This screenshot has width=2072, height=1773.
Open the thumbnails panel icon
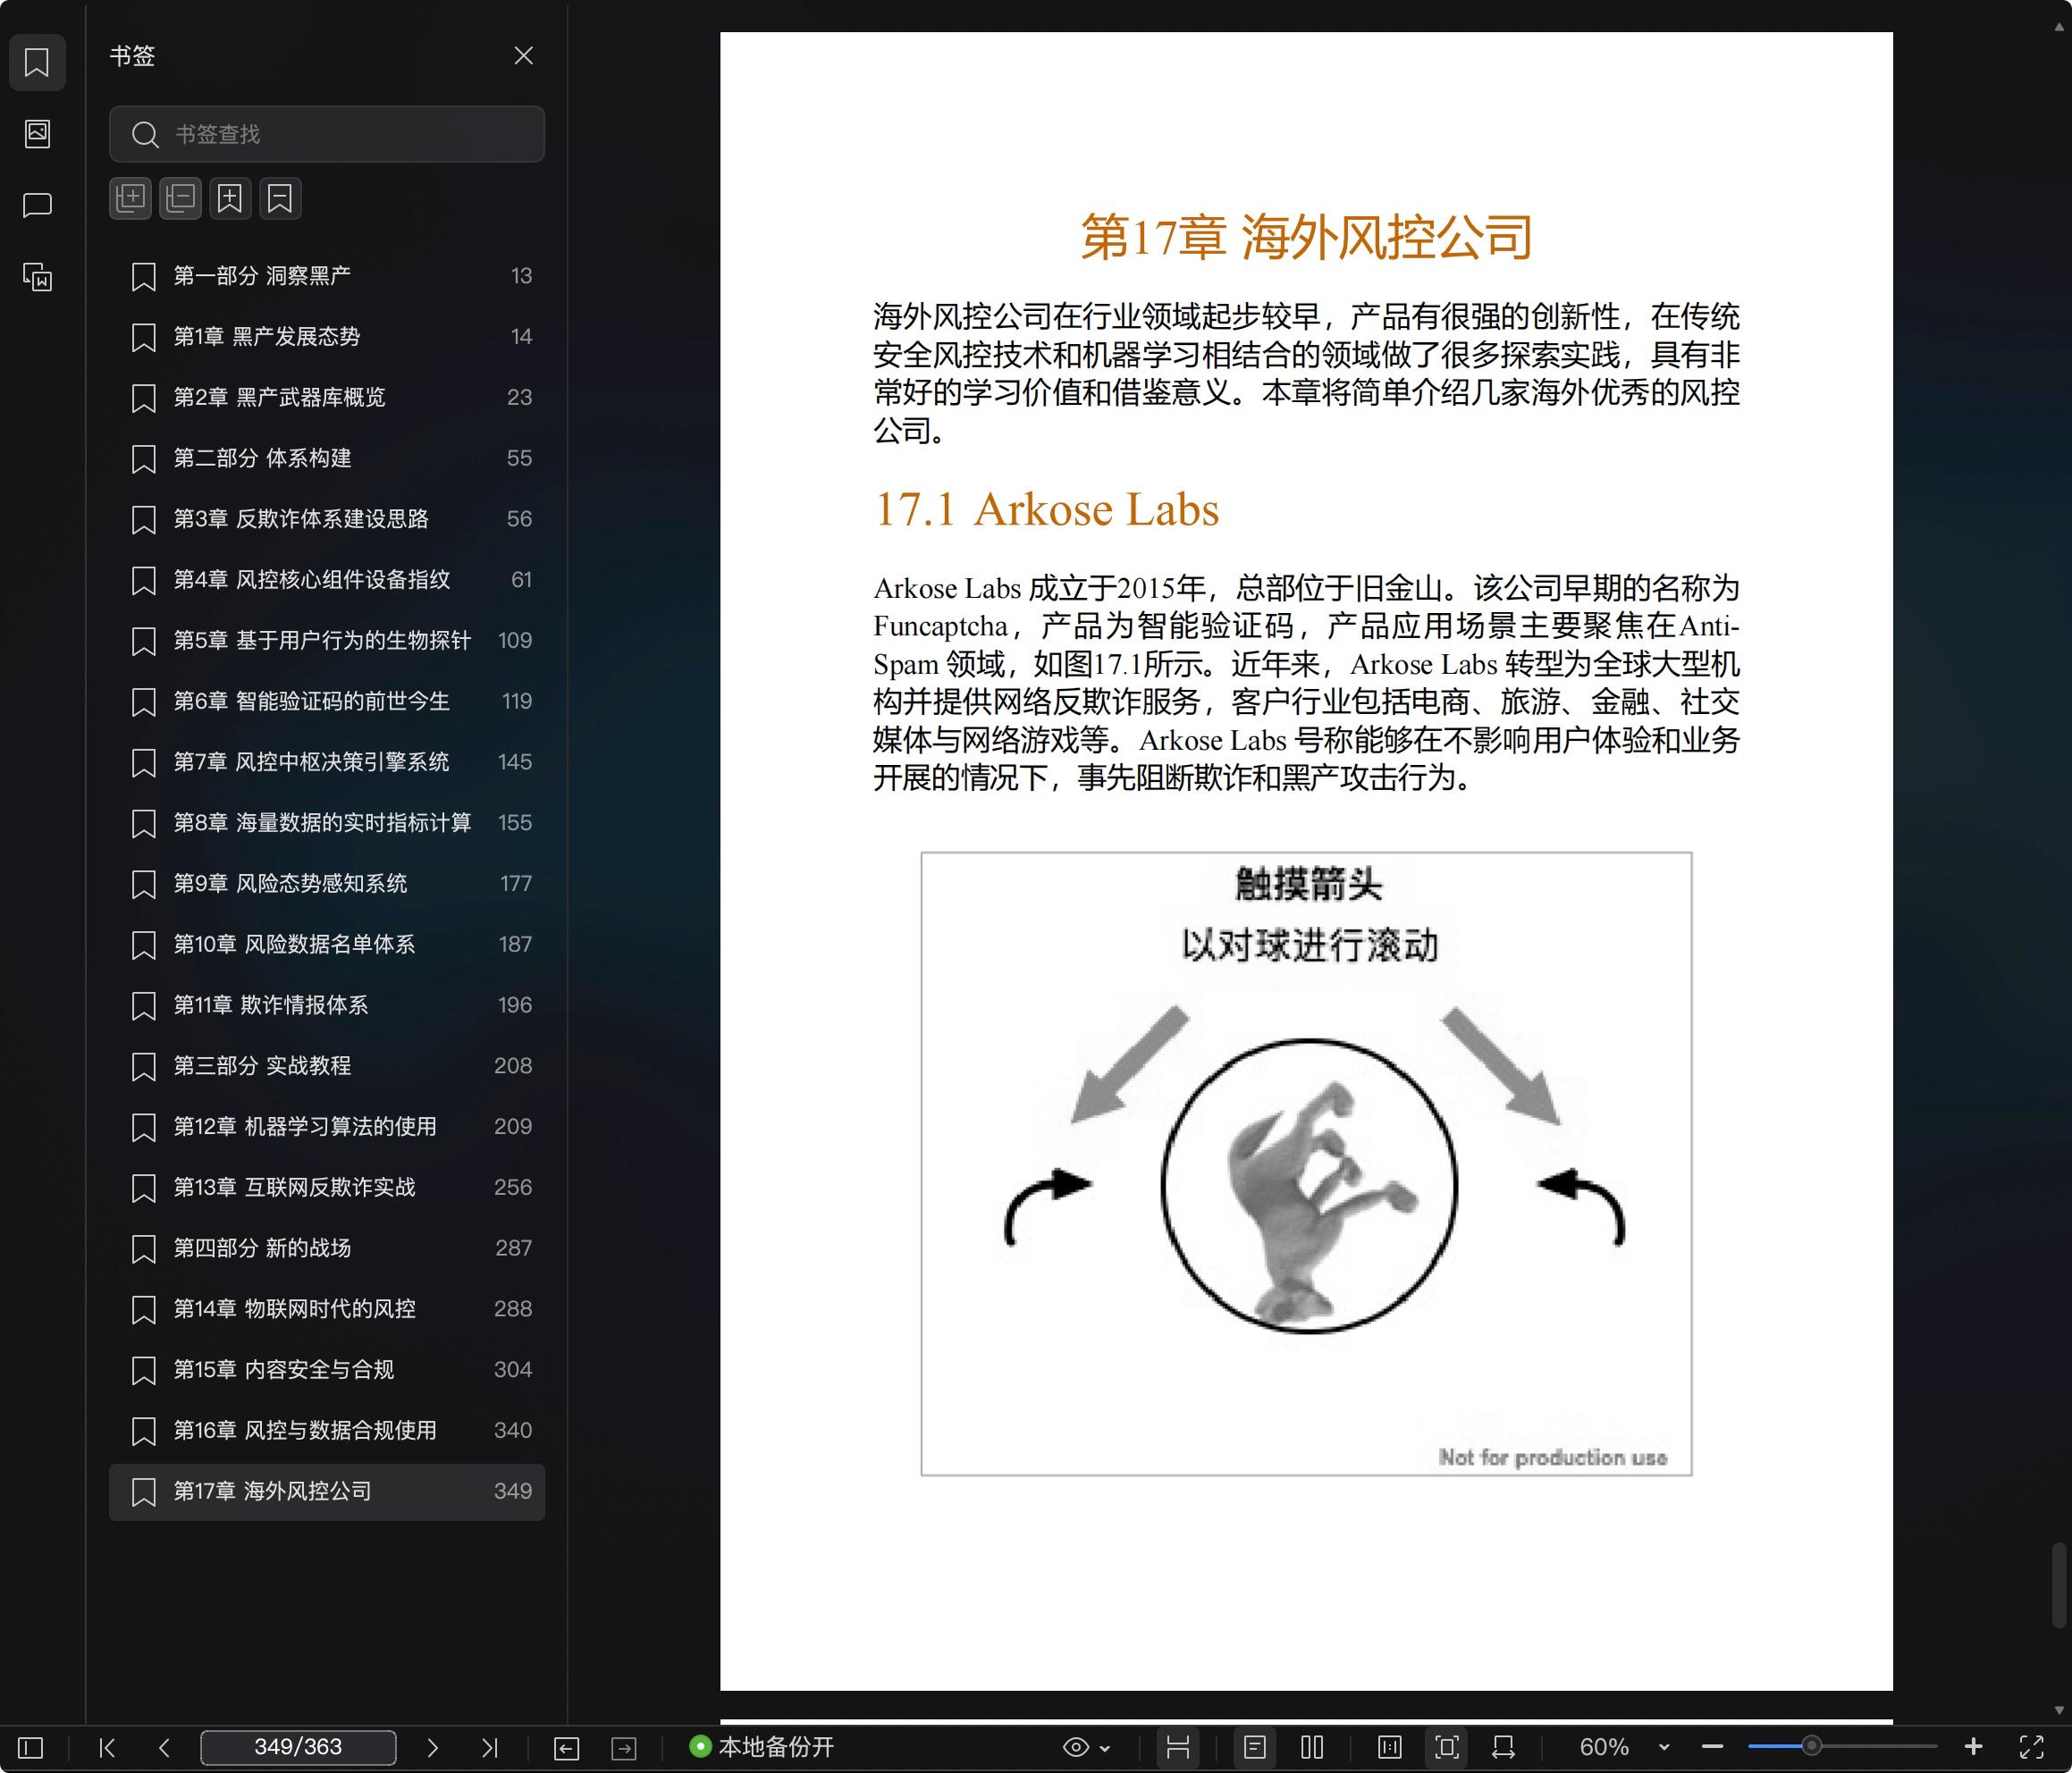point(37,133)
